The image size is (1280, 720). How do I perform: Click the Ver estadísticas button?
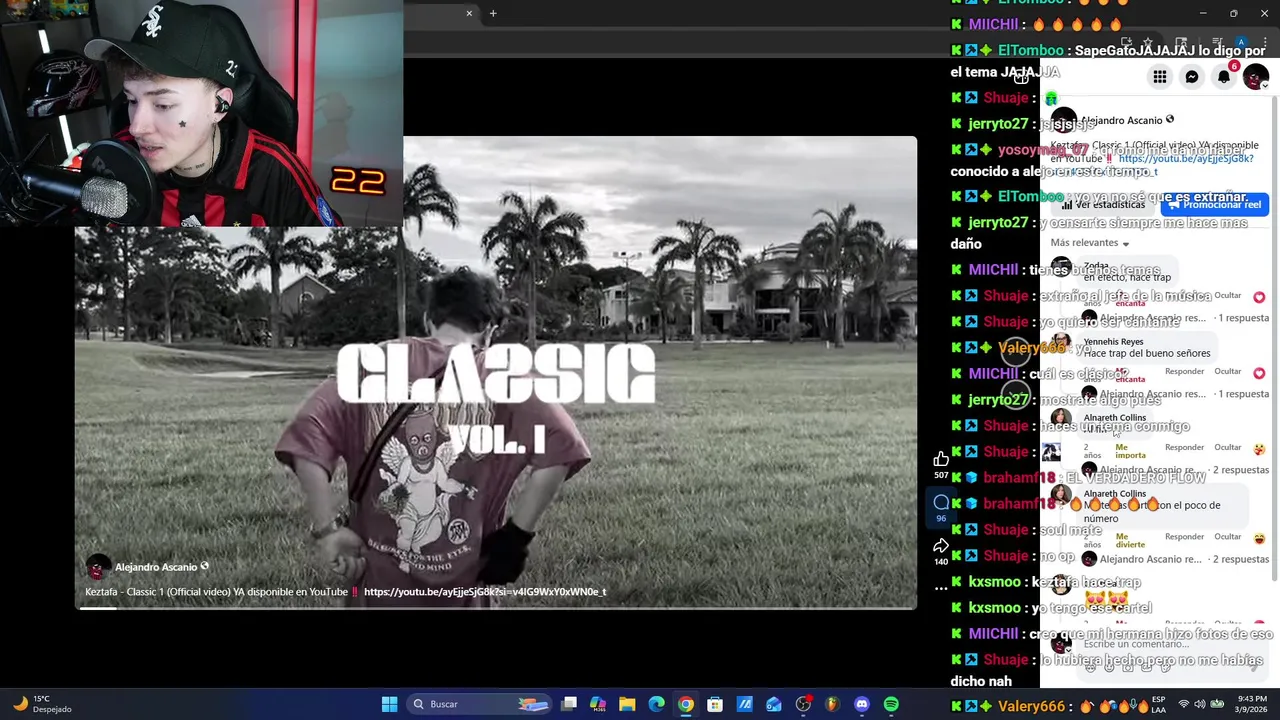click(1104, 205)
